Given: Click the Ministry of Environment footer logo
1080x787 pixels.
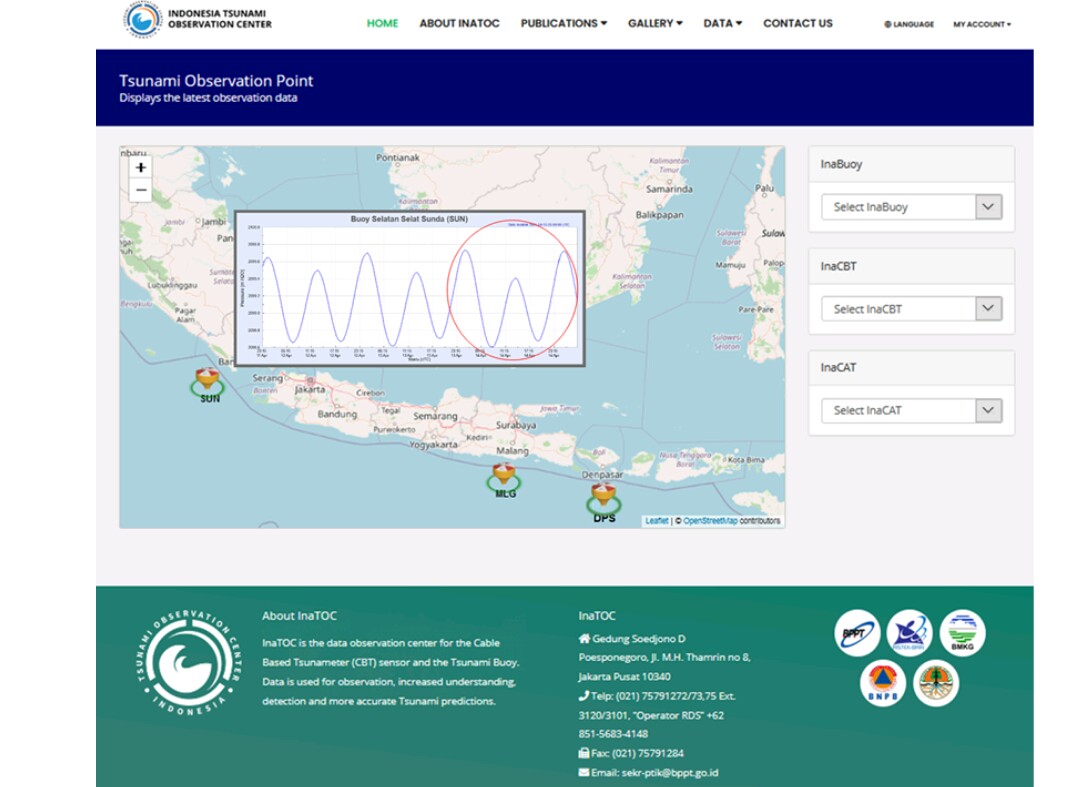Looking at the screenshot, I should pyautogui.click(x=935, y=684).
